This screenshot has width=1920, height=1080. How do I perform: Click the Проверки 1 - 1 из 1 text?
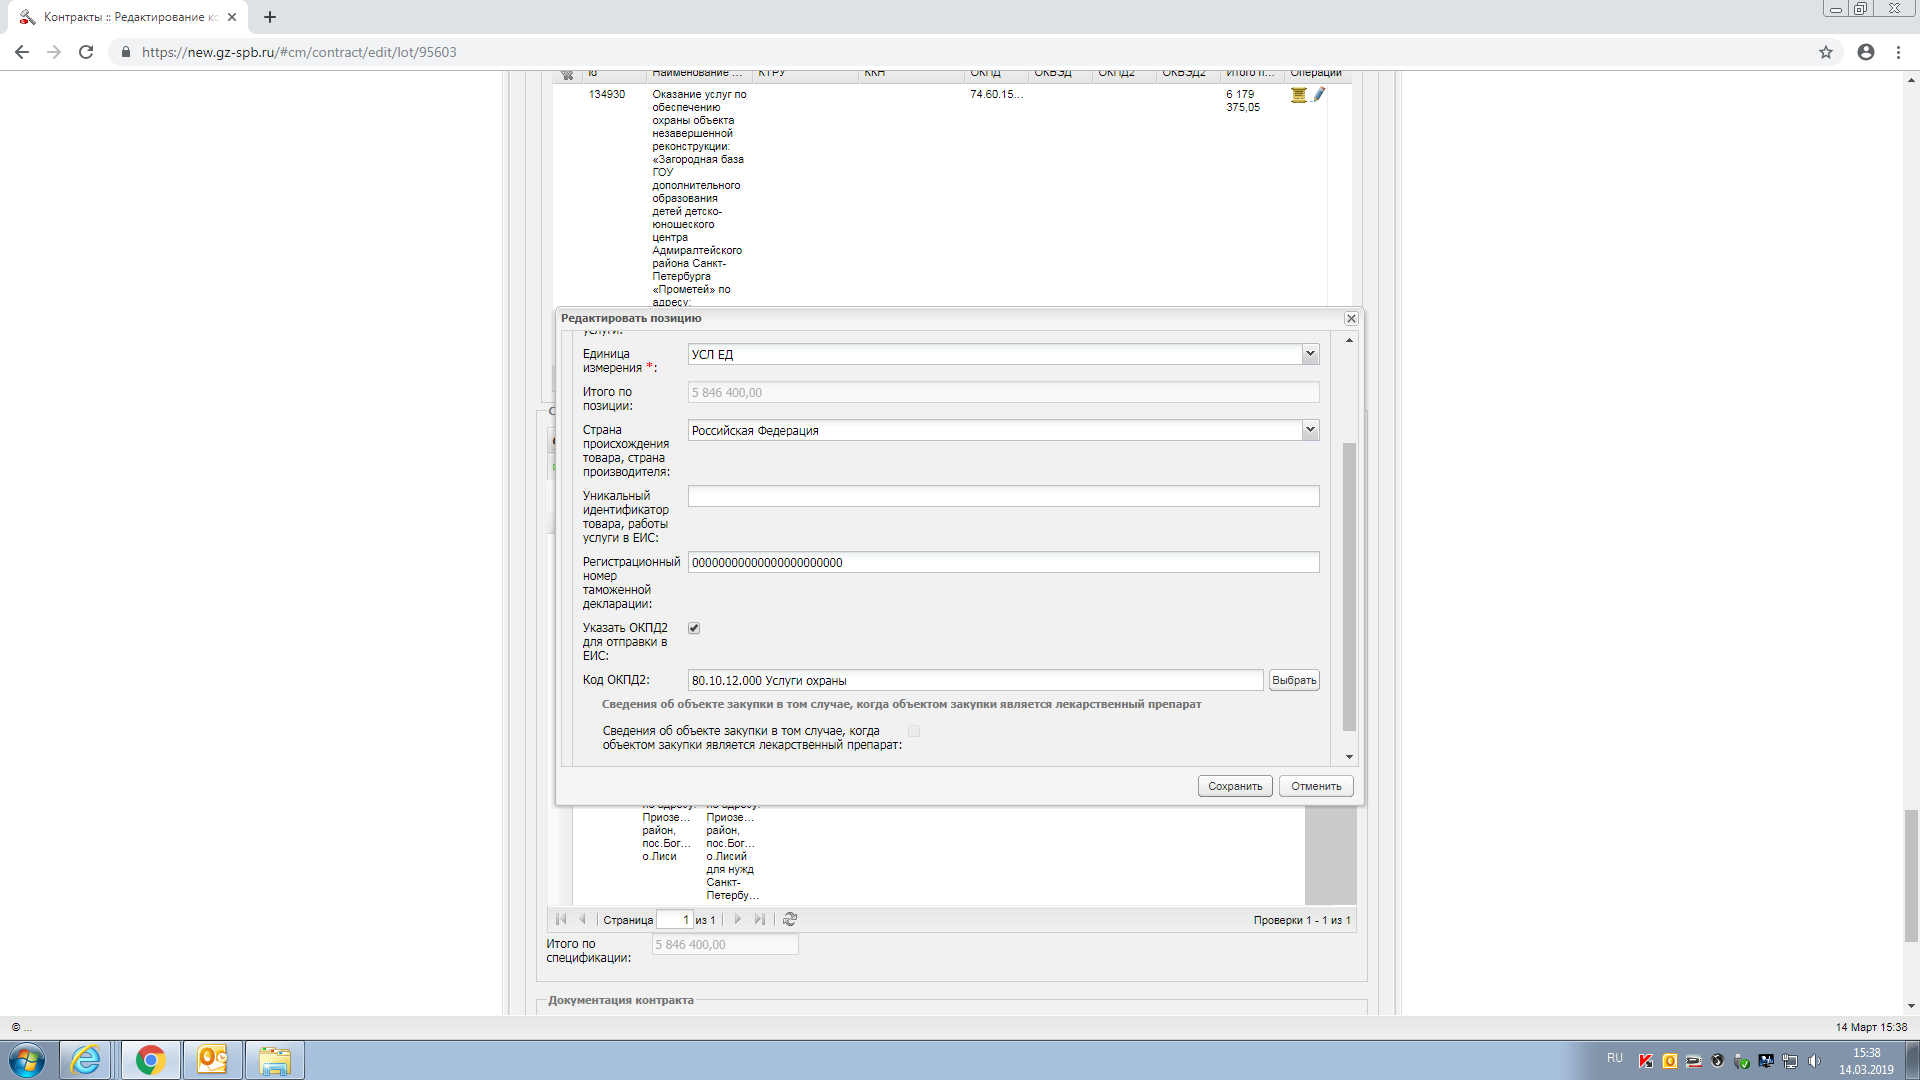click(1302, 920)
